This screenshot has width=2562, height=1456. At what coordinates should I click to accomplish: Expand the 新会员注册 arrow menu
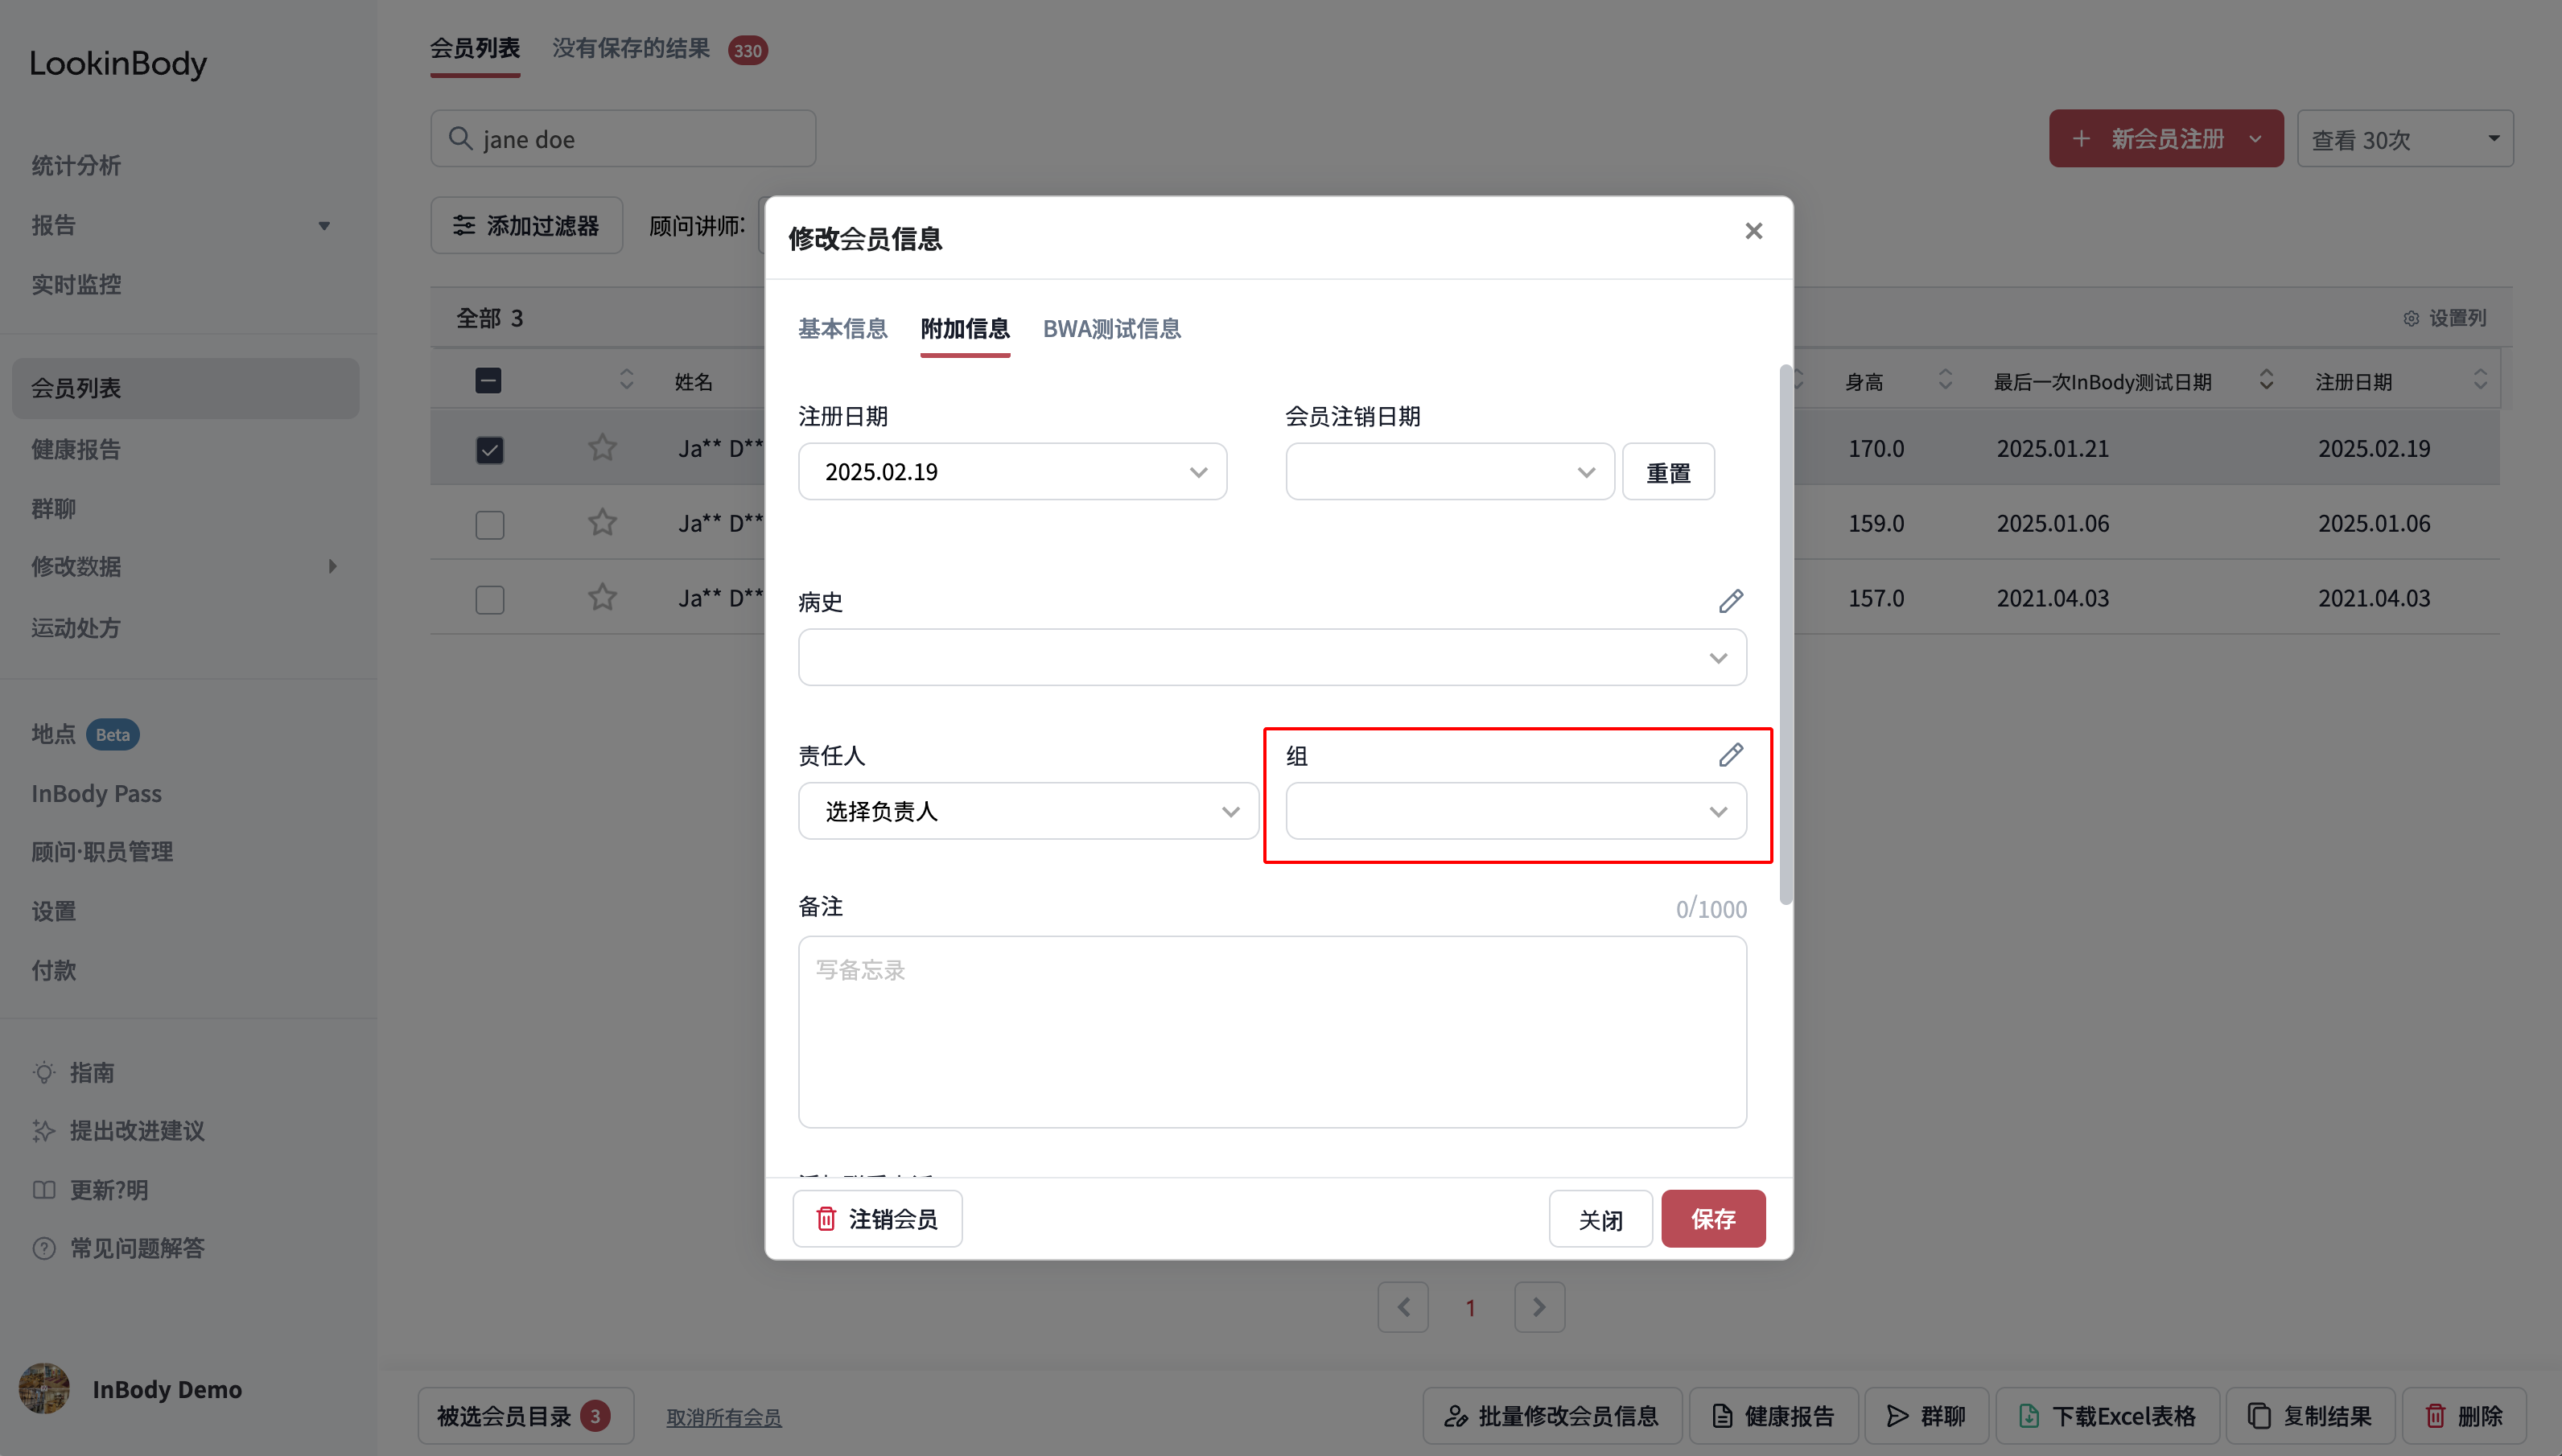click(2255, 138)
